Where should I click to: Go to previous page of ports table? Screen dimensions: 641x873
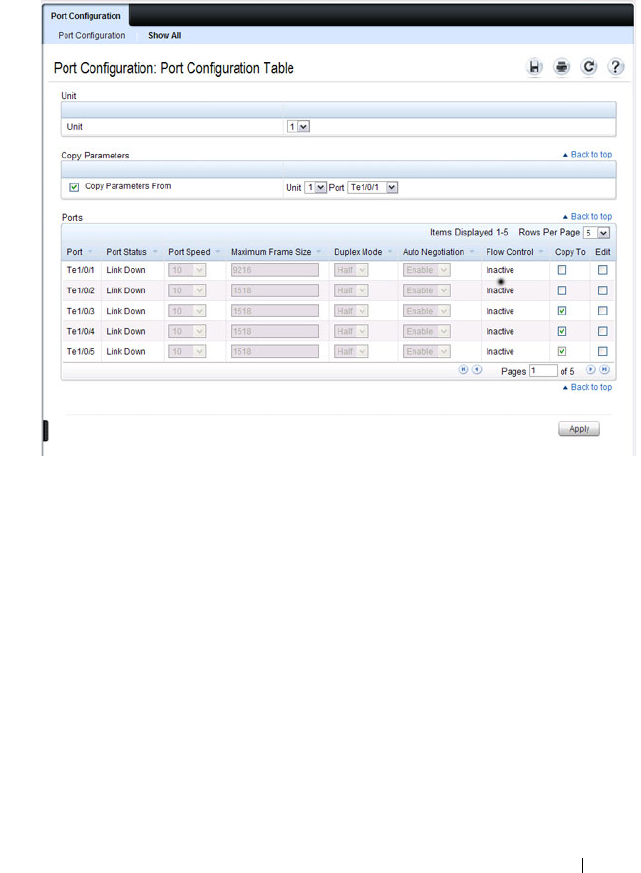(477, 370)
